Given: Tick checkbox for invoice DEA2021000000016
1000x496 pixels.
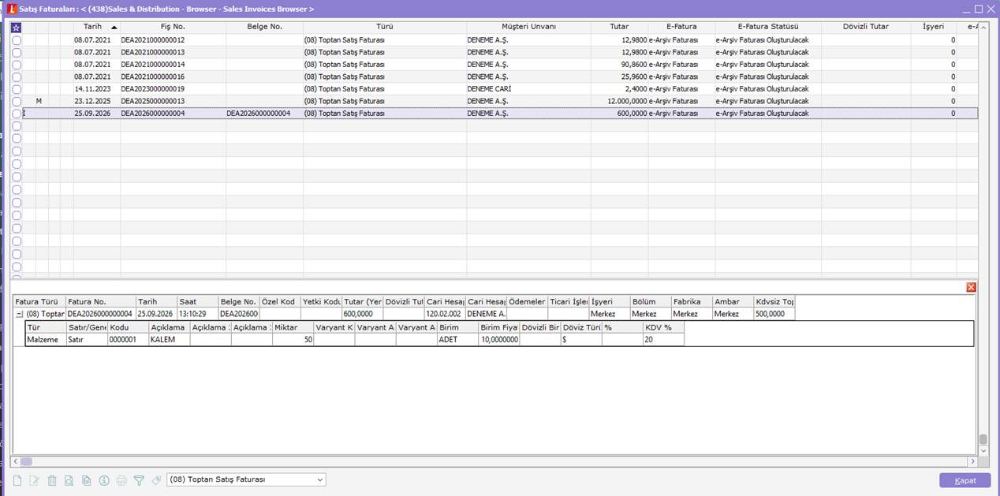Looking at the screenshot, I should point(17,77).
